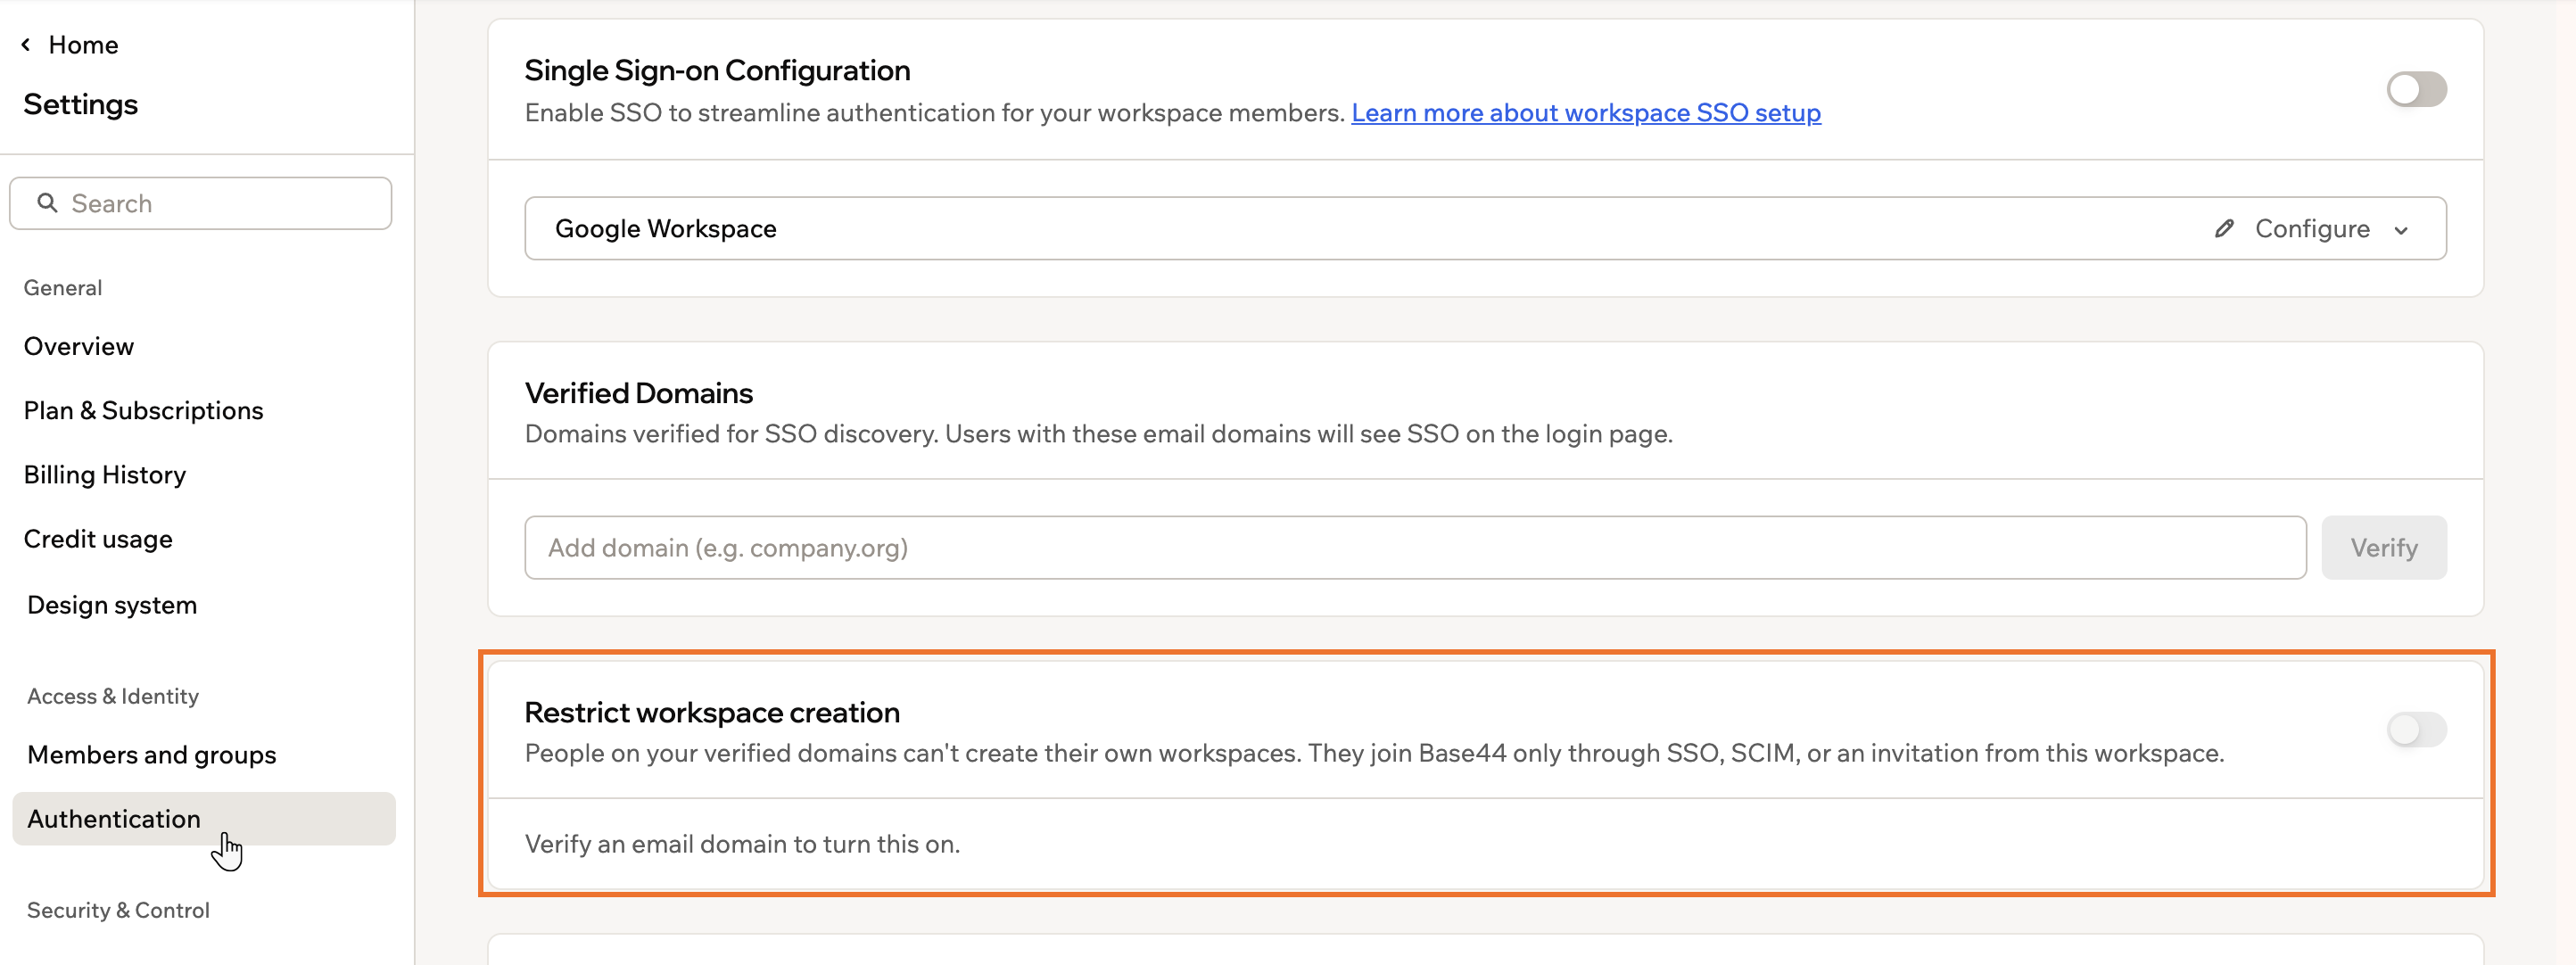Toggle the Single Sign-on Configuration switch

click(2416, 89)
